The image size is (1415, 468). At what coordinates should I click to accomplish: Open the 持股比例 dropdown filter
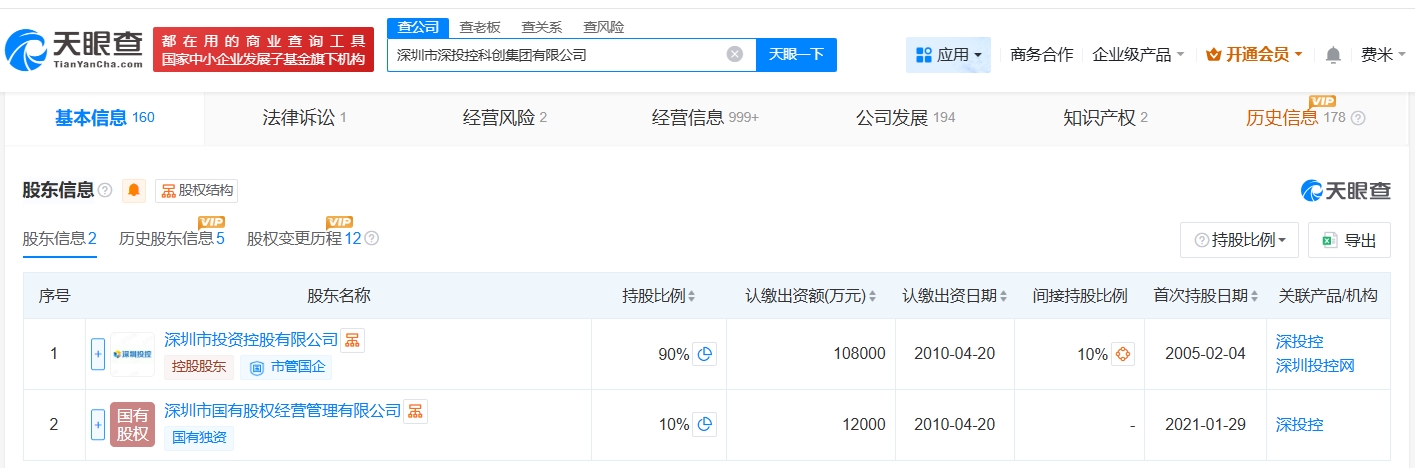point(1239,240)
